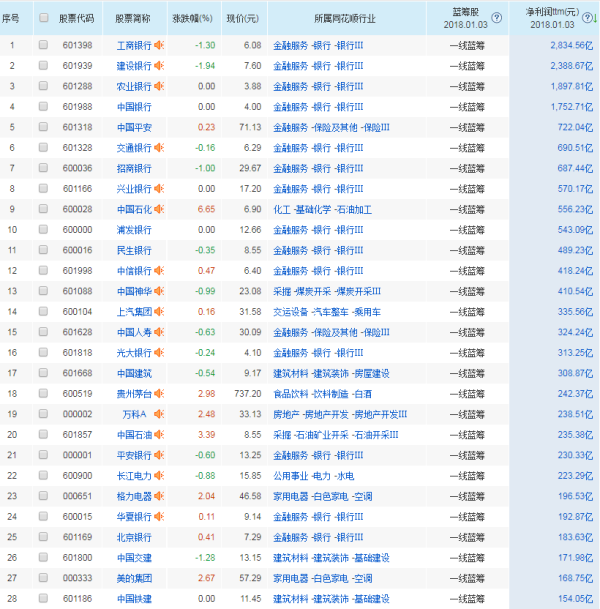This screenshot has height=609, width=600.
Task: Click speaker icon next to 平安银行
Action: click(x=159, y=455)
